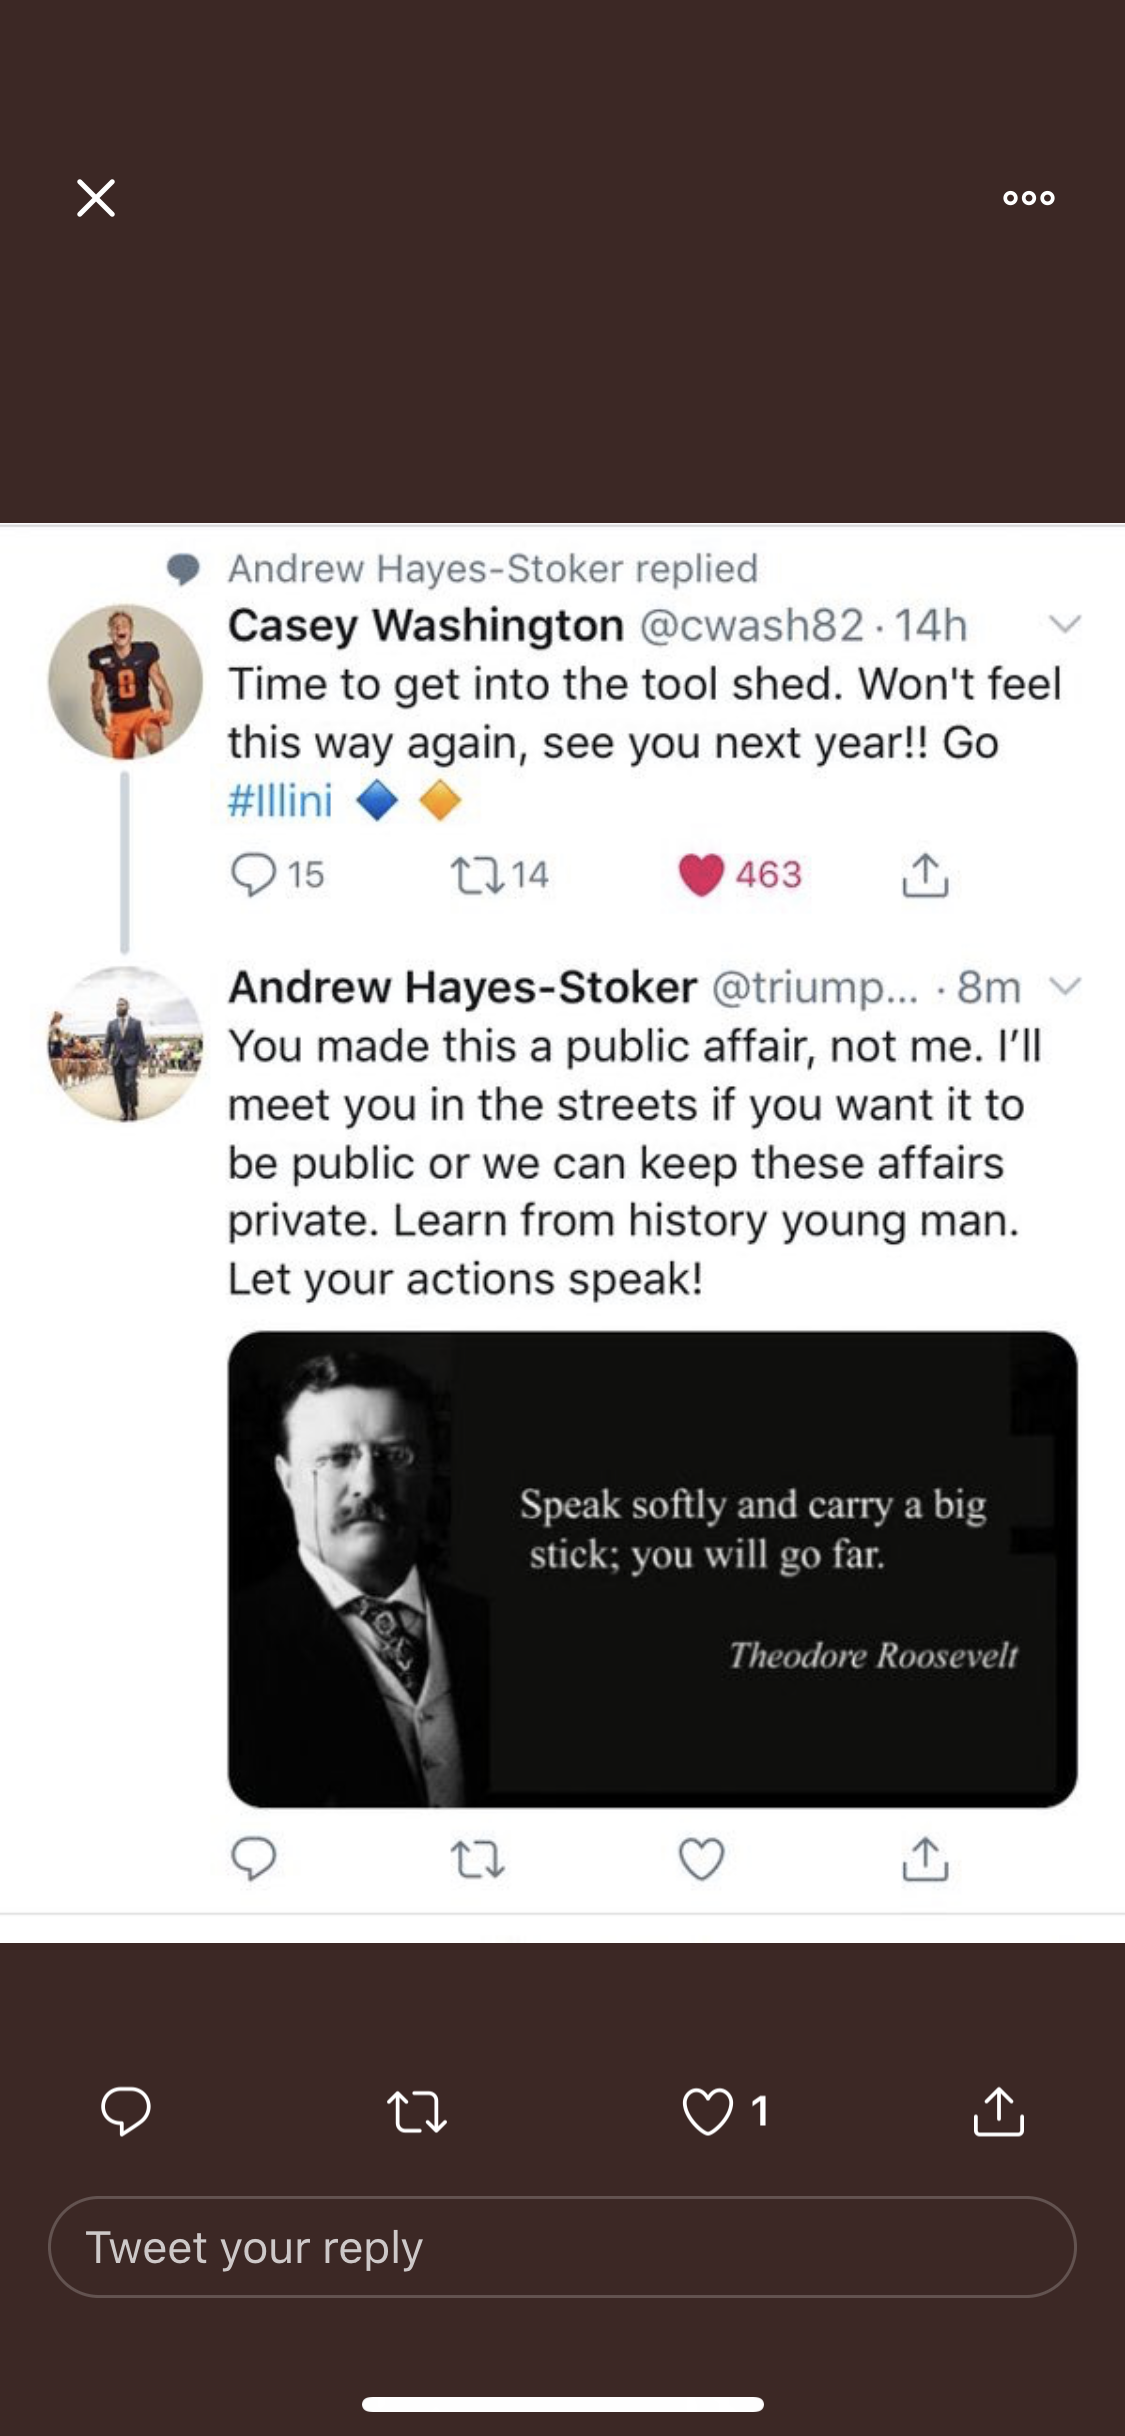This screenshot has height=2436, width=1125.
Task: Share Andrew Hayes-Stoker's tweet
Action: [925, 1859]
